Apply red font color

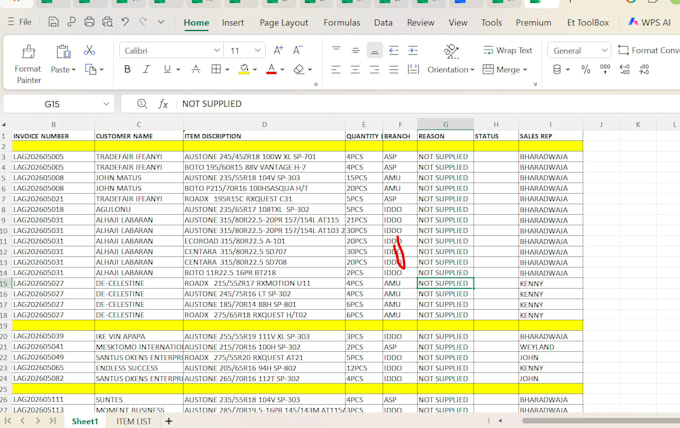pyautogui.click(x=271, y=69)
